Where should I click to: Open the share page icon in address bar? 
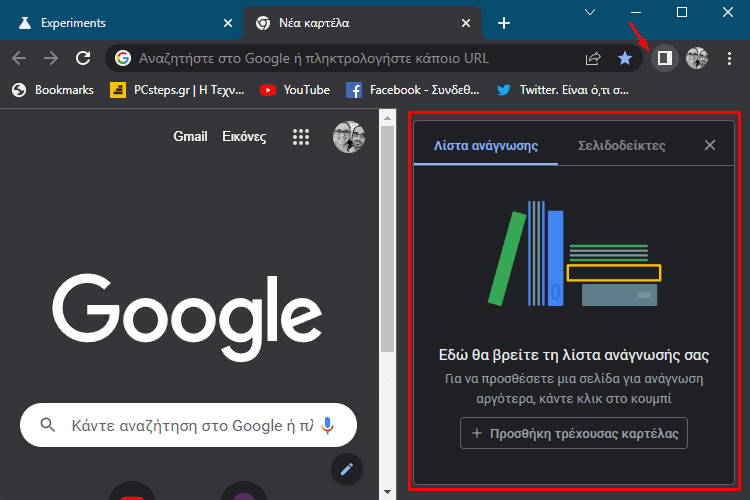pos(593,58)
